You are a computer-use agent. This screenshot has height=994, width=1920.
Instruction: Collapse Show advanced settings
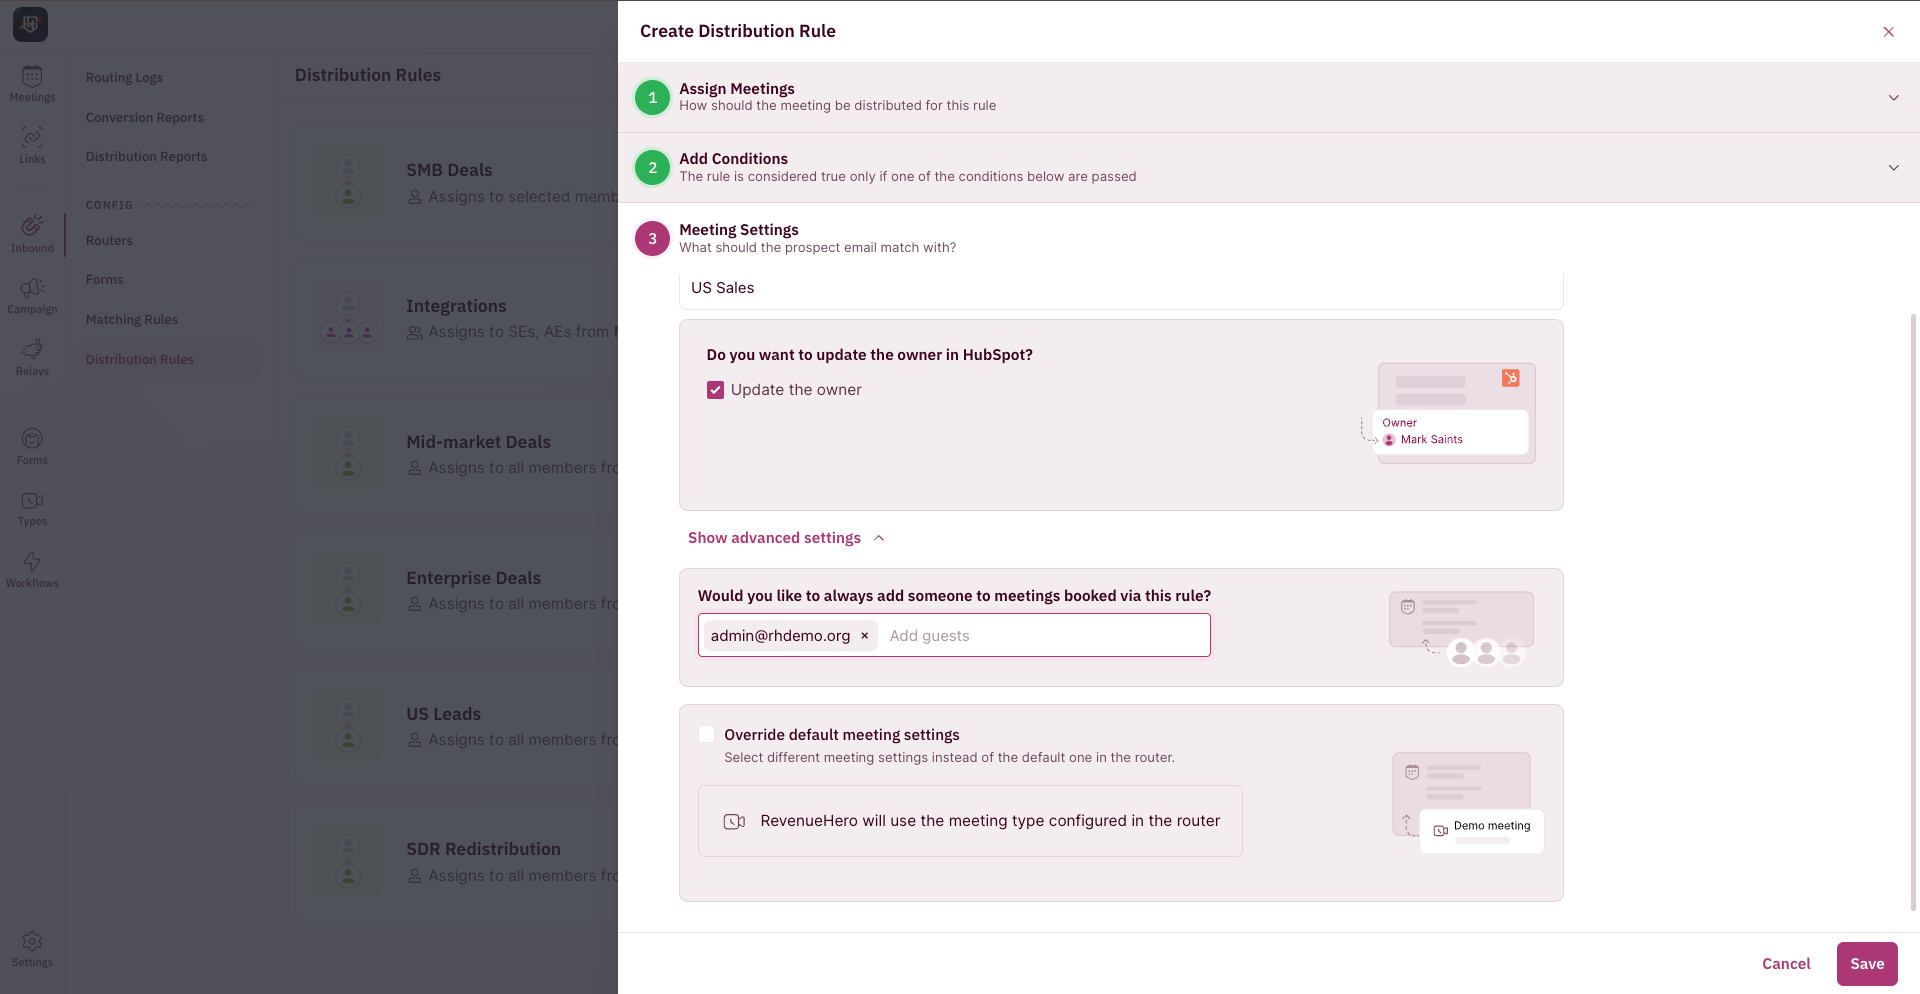(786, 538)
